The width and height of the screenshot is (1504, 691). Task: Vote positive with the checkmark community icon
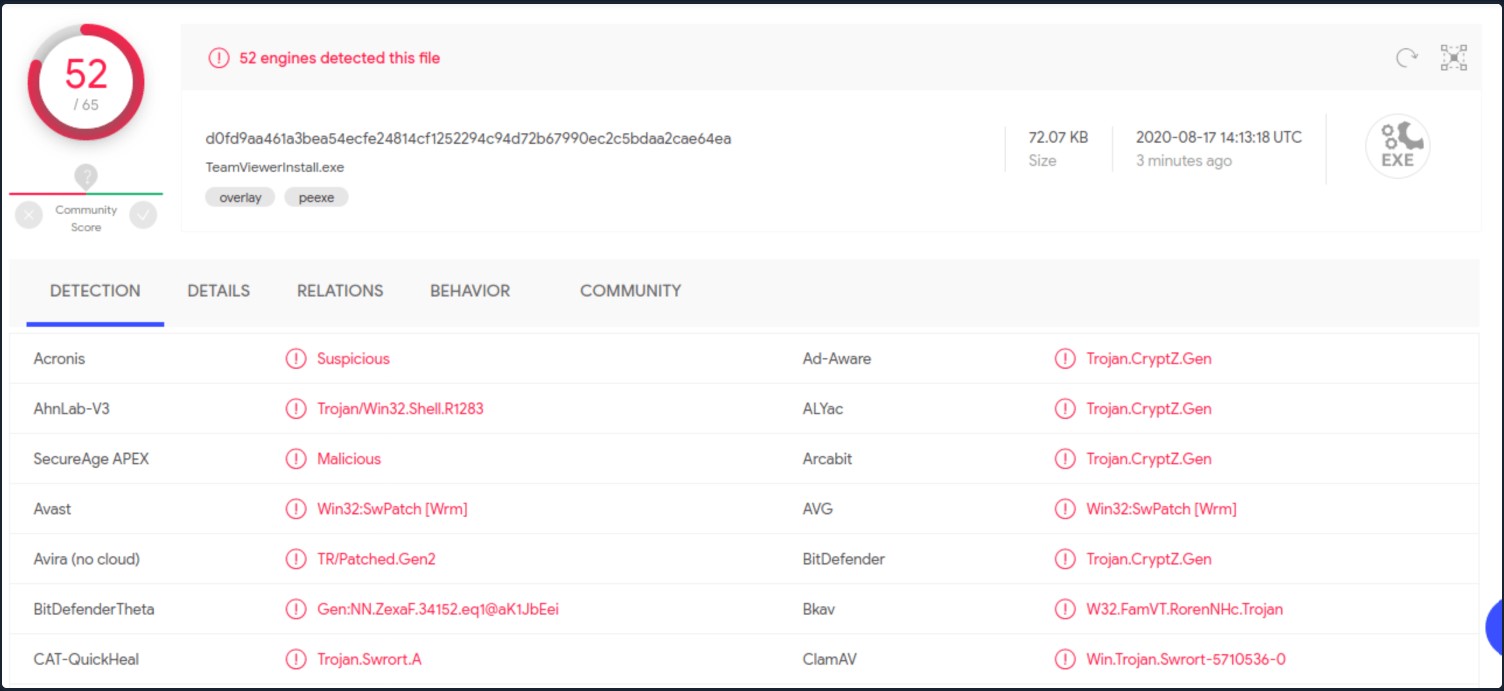(144, 215)
